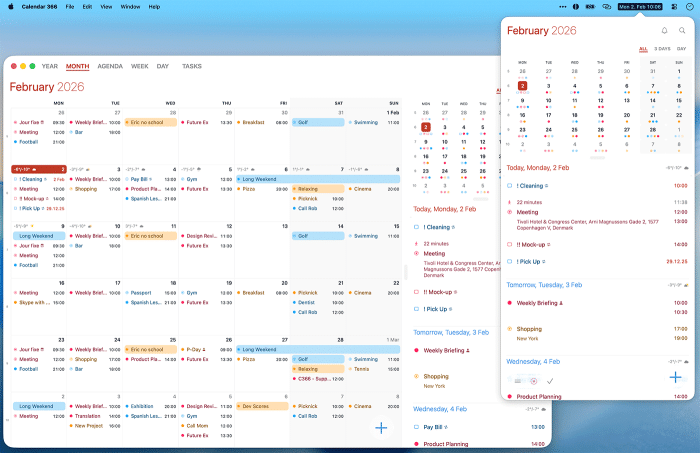Click the battery status icon in menu bar
Image resolution: width=700 pixels, height=453 pixels.
(590, 7)
